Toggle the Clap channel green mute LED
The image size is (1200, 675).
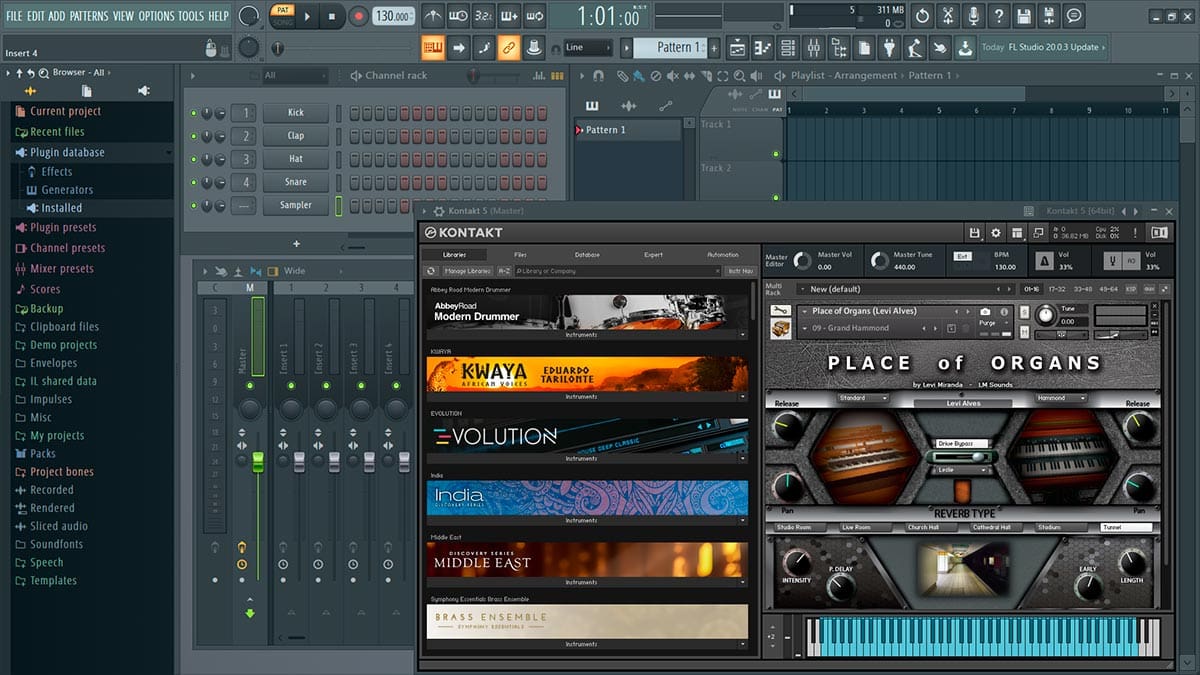(194, 136)
